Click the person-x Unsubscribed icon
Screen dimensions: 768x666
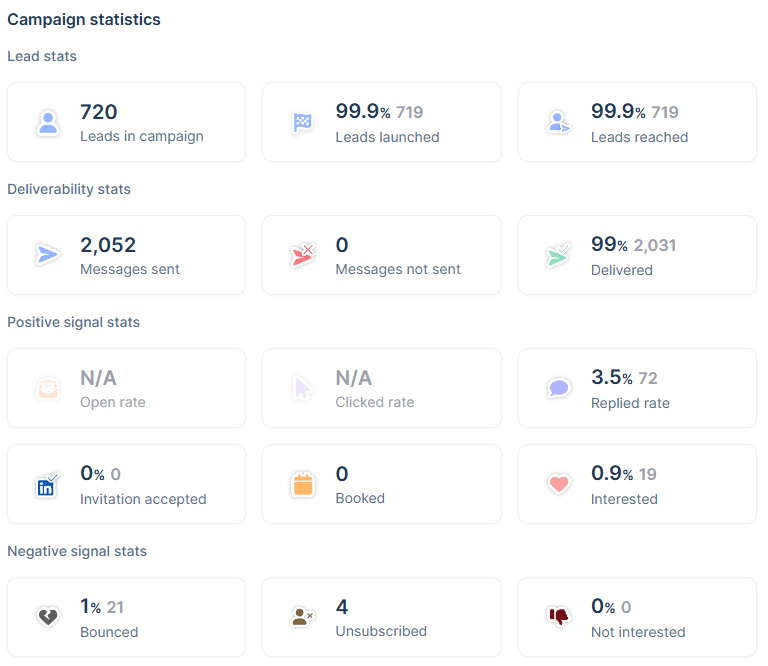(x=302, y=617)
